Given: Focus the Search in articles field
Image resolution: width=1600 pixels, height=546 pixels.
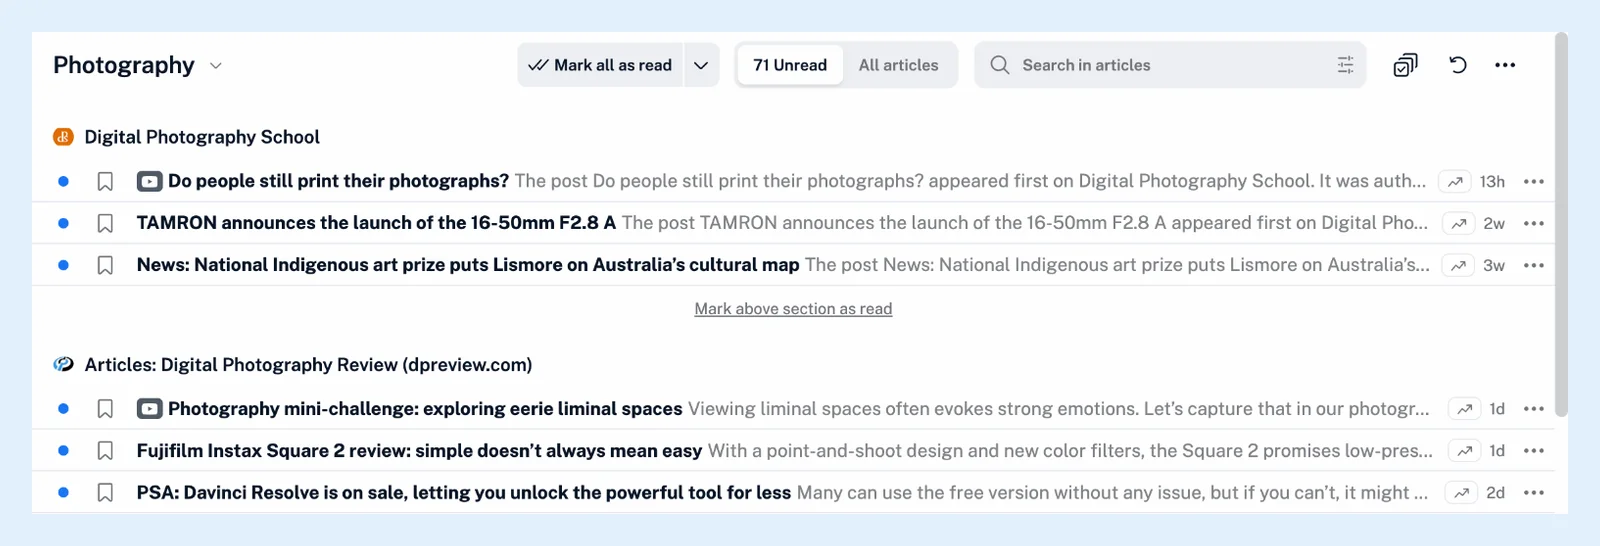Looking at the screenshot, I should tap(1170, 65).
